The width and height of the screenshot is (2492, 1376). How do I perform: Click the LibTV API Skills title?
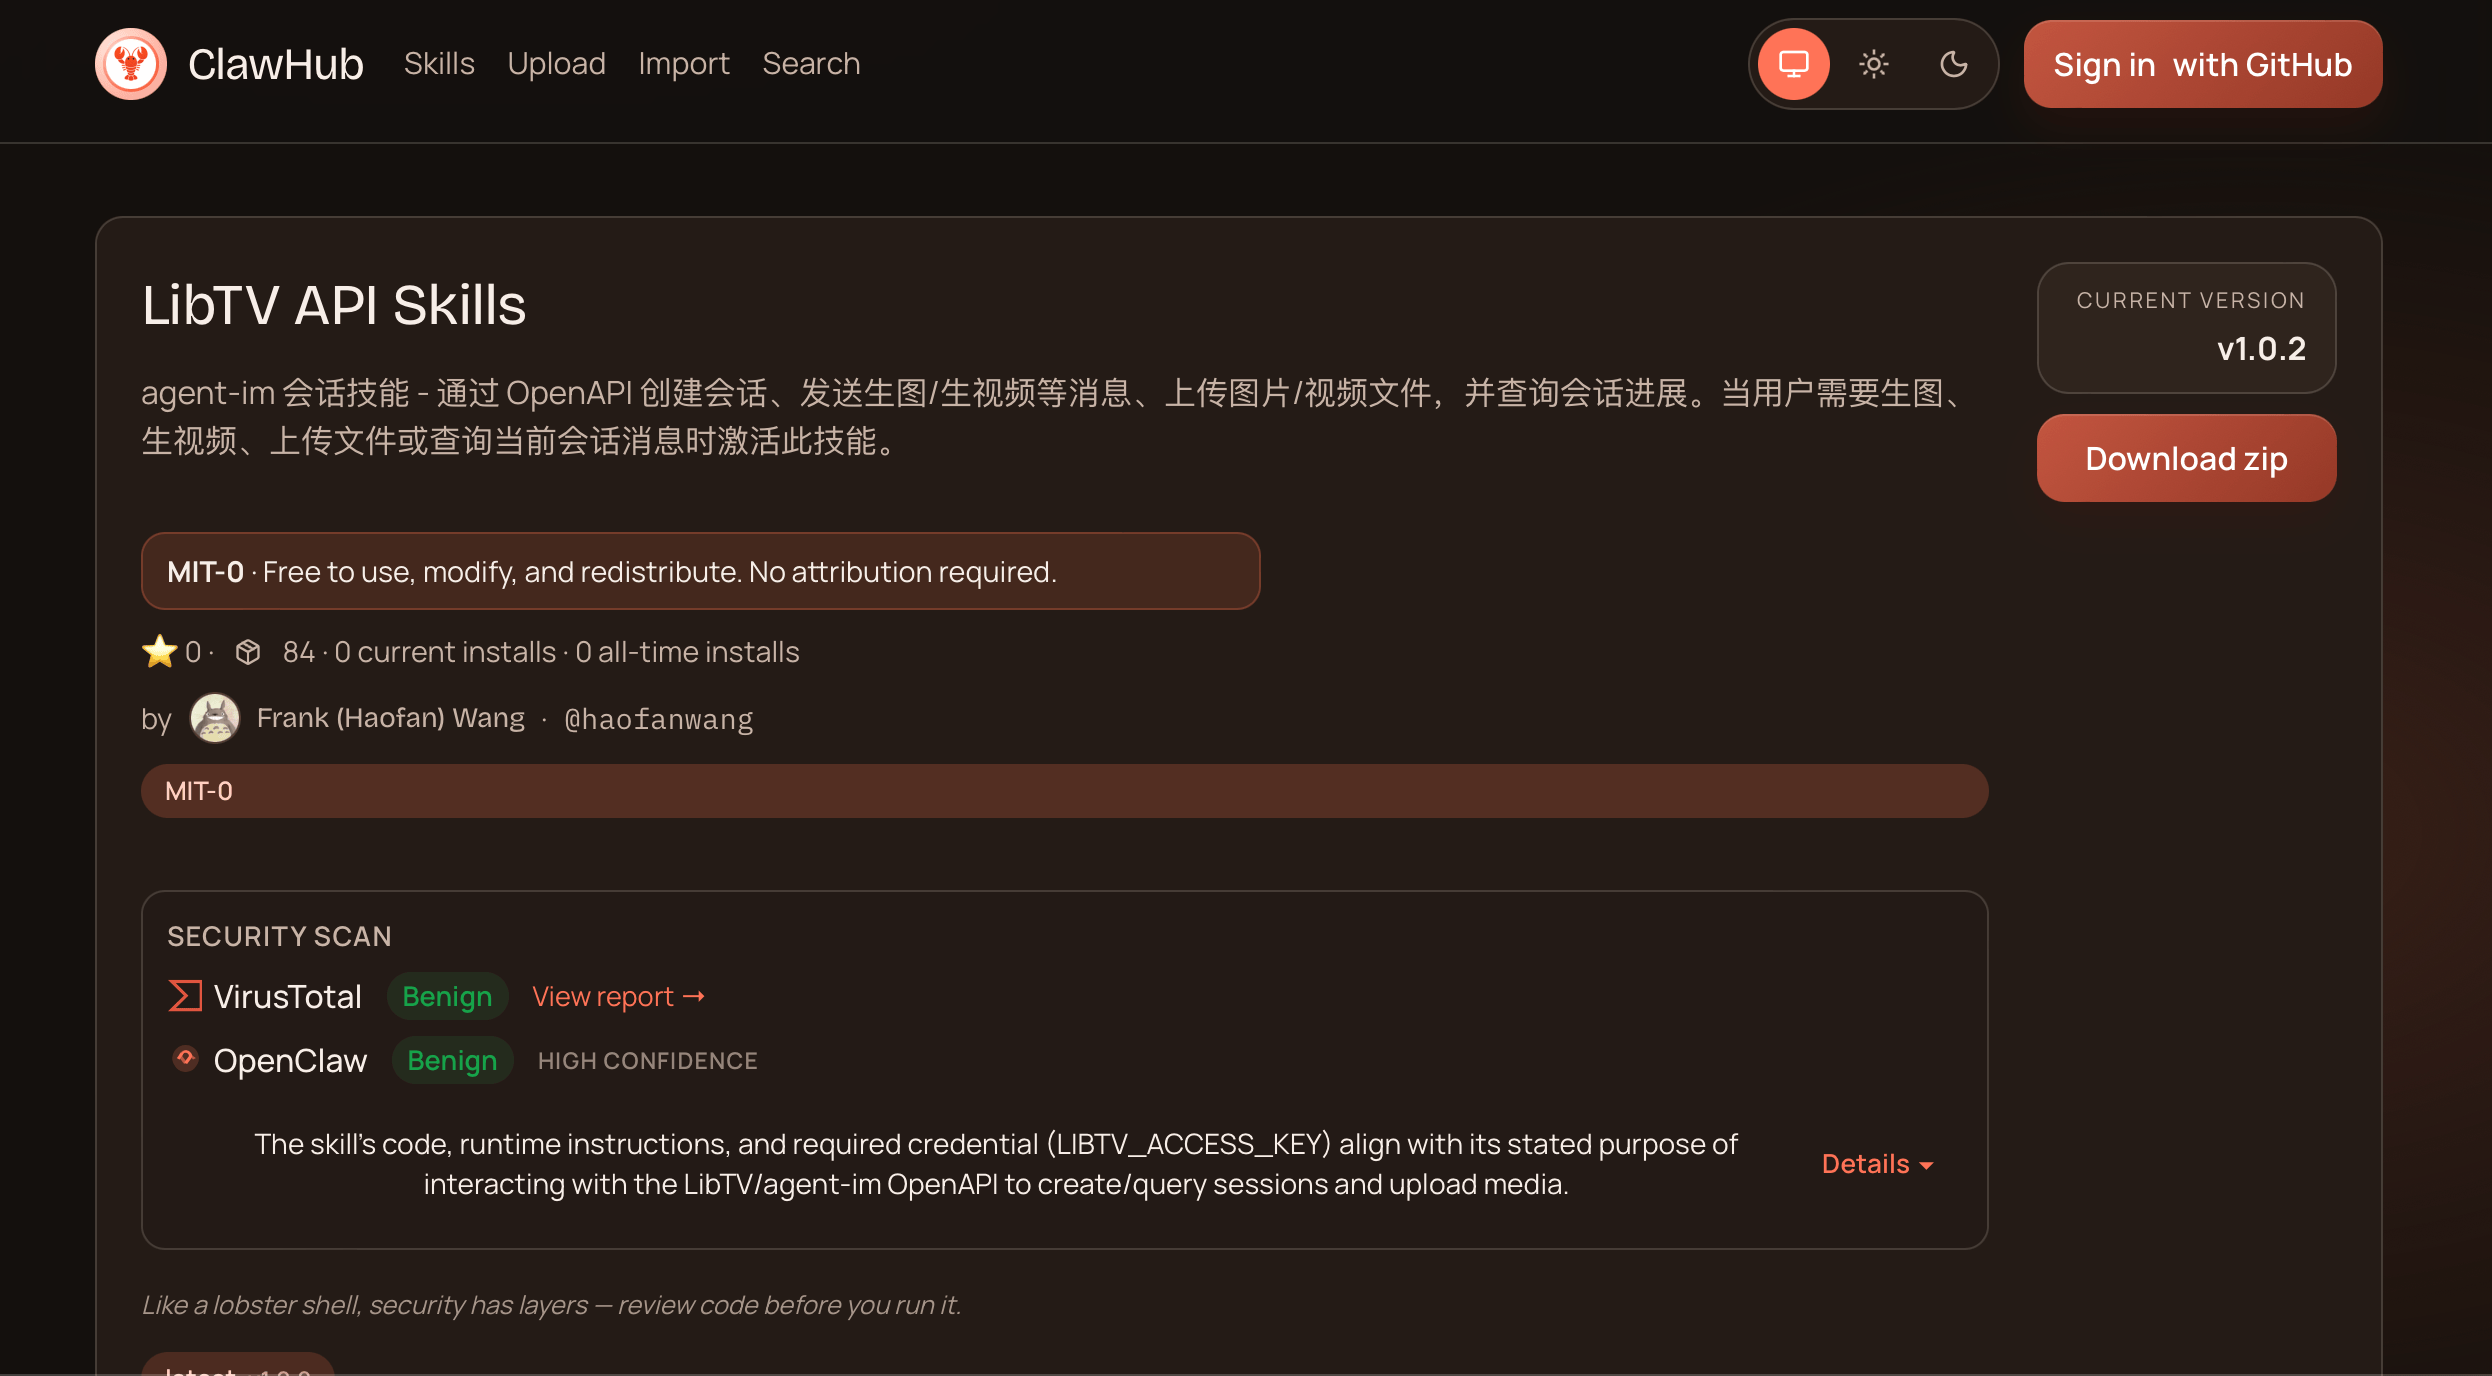334,305
